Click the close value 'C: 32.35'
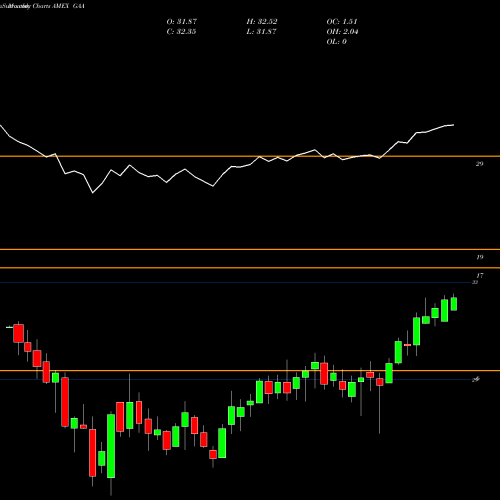 click(x=181, y=32)
